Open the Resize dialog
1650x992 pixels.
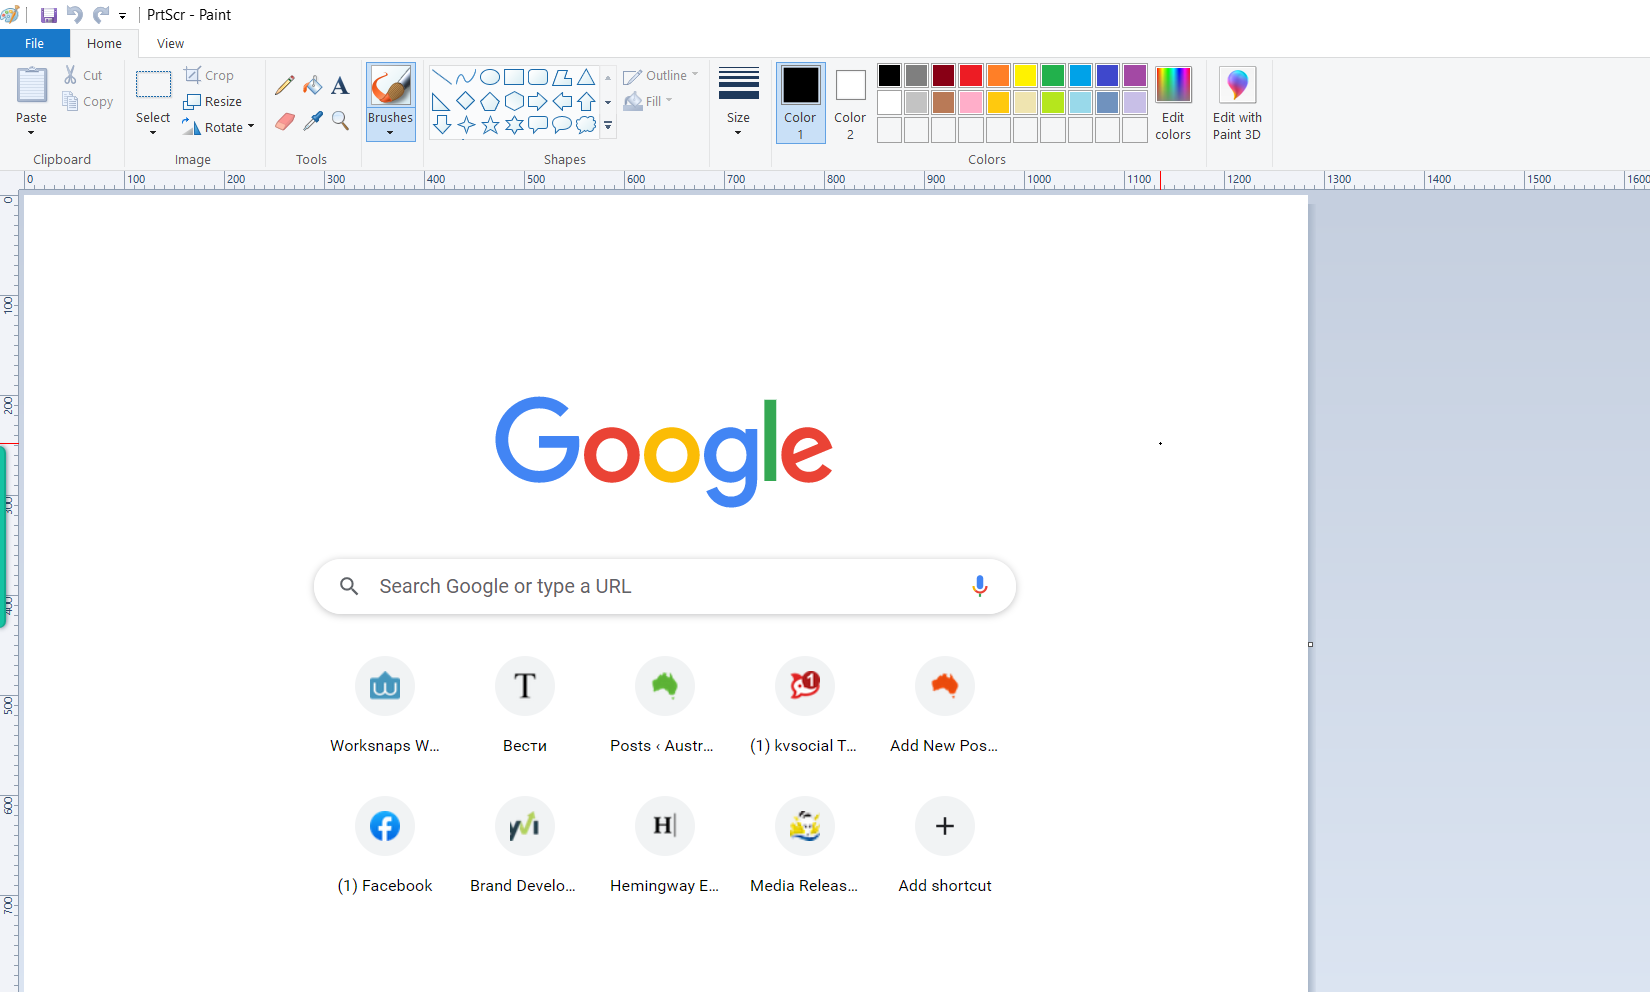213,101
